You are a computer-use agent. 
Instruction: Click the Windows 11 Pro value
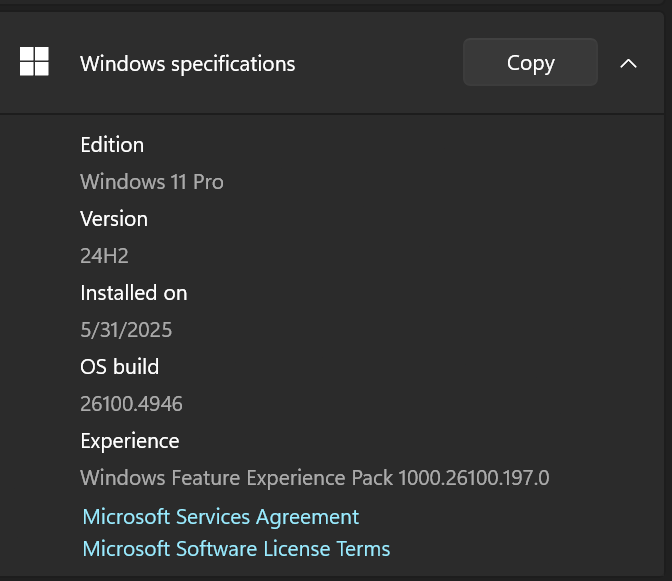pyautogui.click(x=152, y=182)
